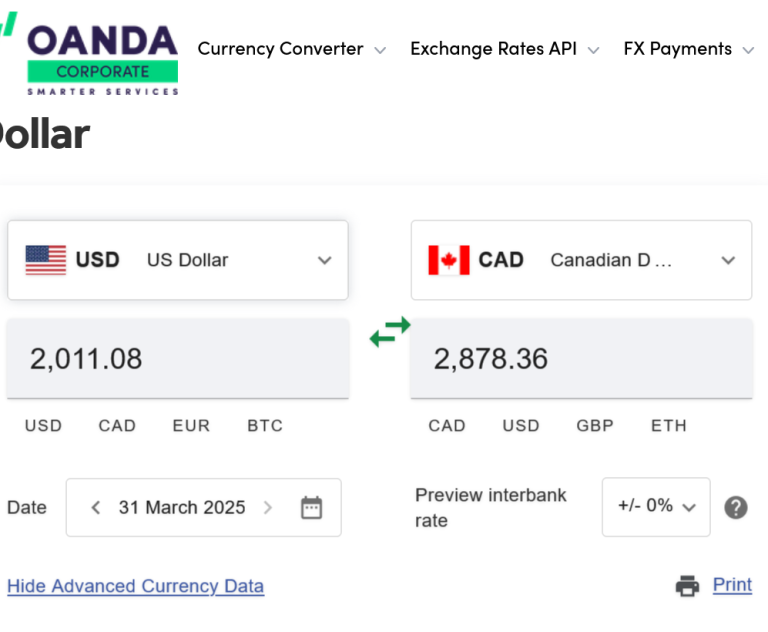Screen dimensions: 768x632
Task: Click the interbank rate help question mark
Action: click(x=736, y=507)
